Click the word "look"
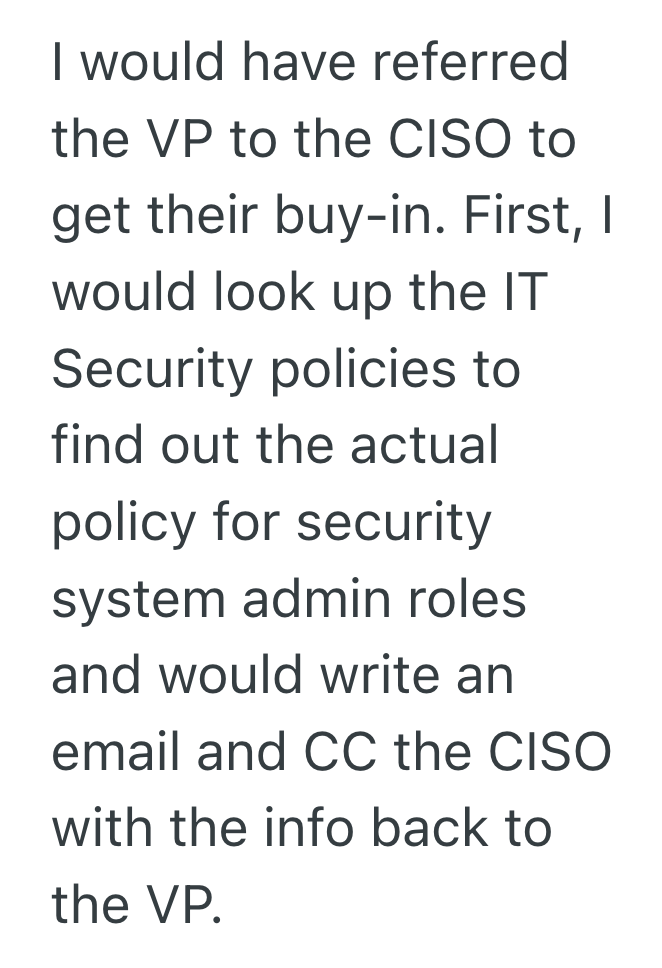This screenshot has height=968, width=662. 254,293
